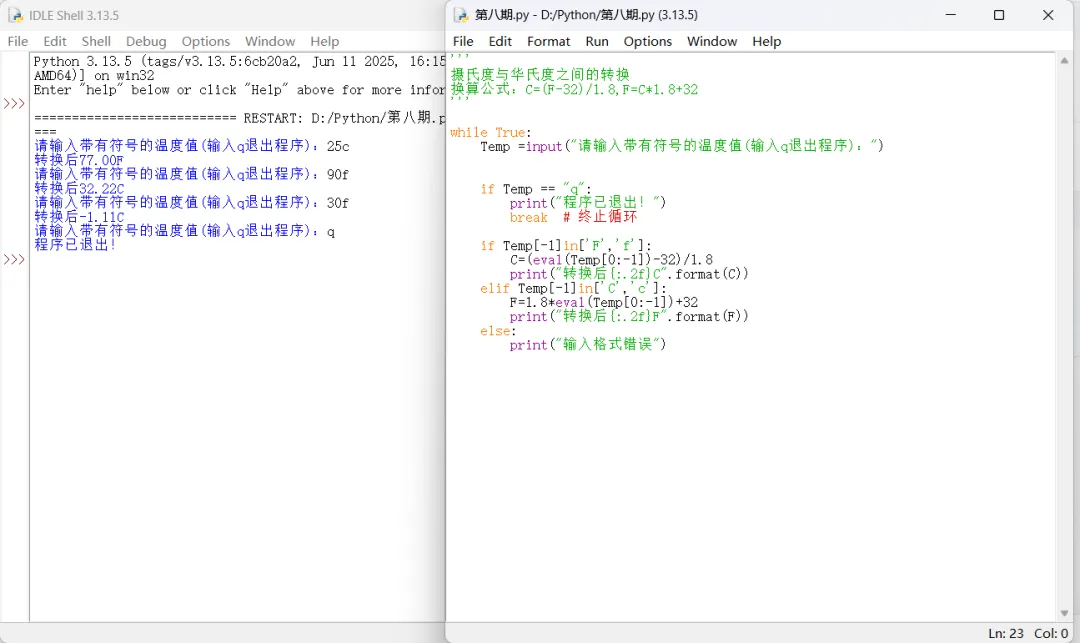Click the shell output '程序已退出！'
Screen dimensions: 1080x643
pyautogui.click(x=75, y=244)
